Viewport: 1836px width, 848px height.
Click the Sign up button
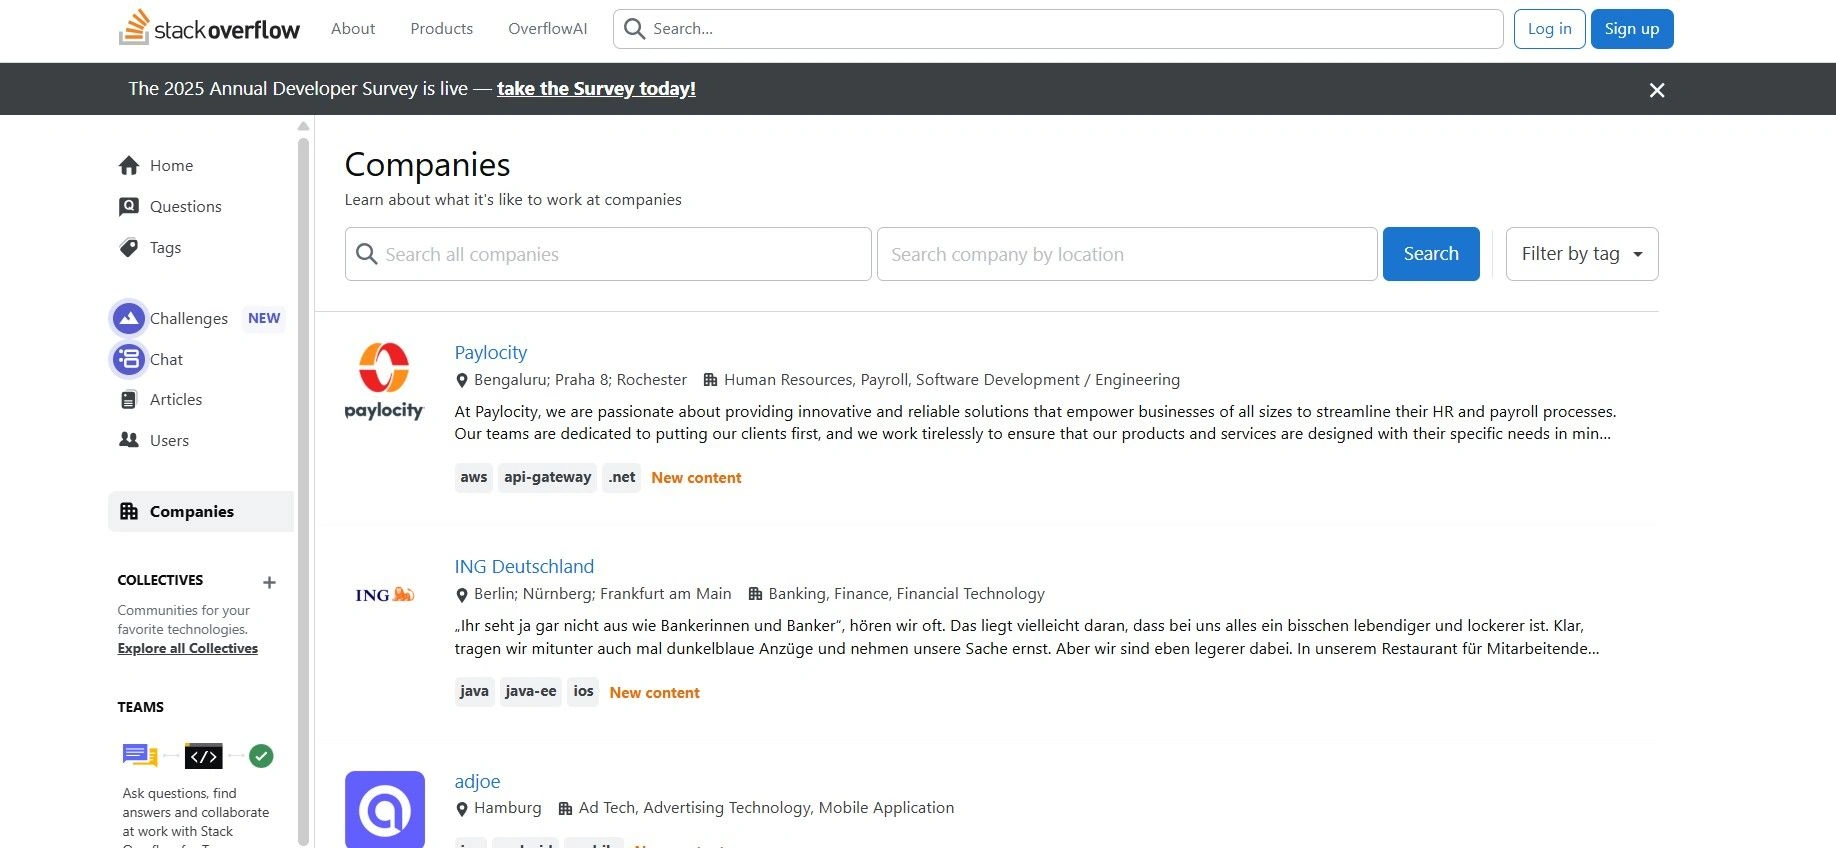(x=1631, y=28)
